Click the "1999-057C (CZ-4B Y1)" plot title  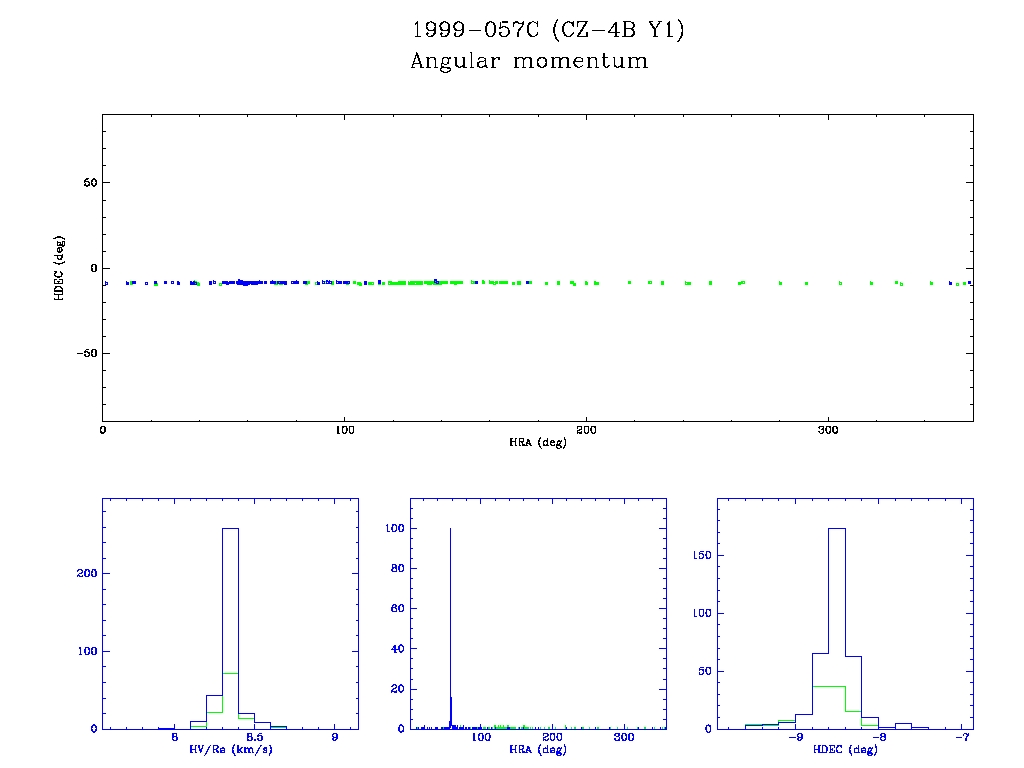[548, 30]
